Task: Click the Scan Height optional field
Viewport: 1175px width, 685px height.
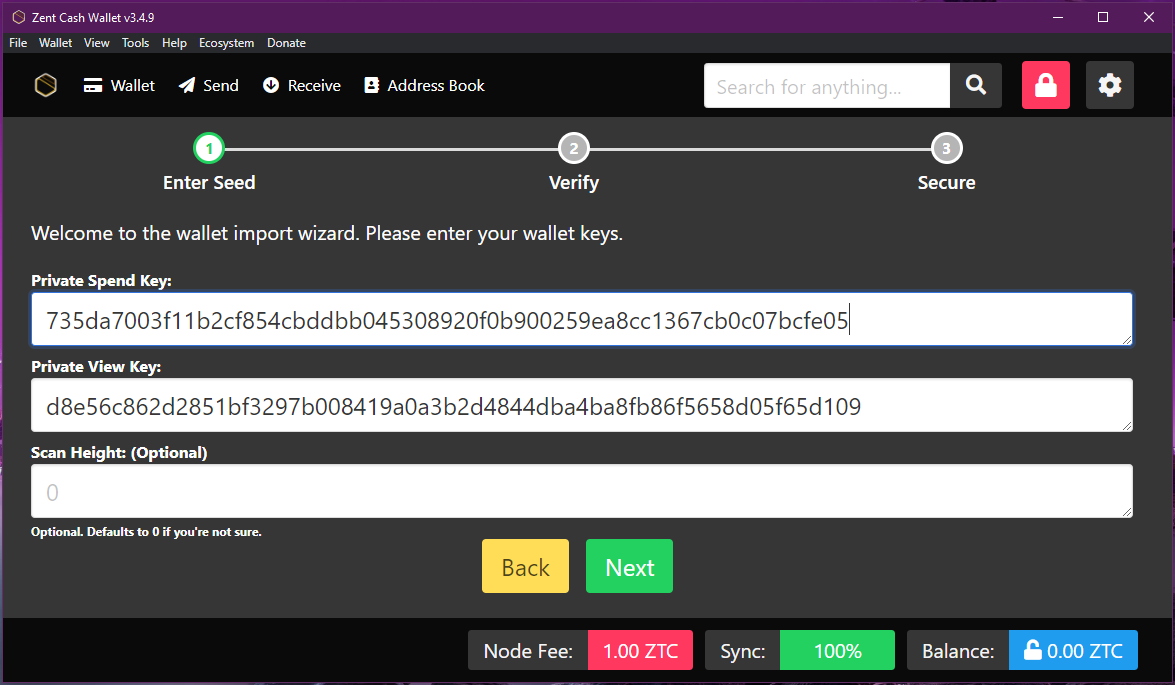Action: 582,491
